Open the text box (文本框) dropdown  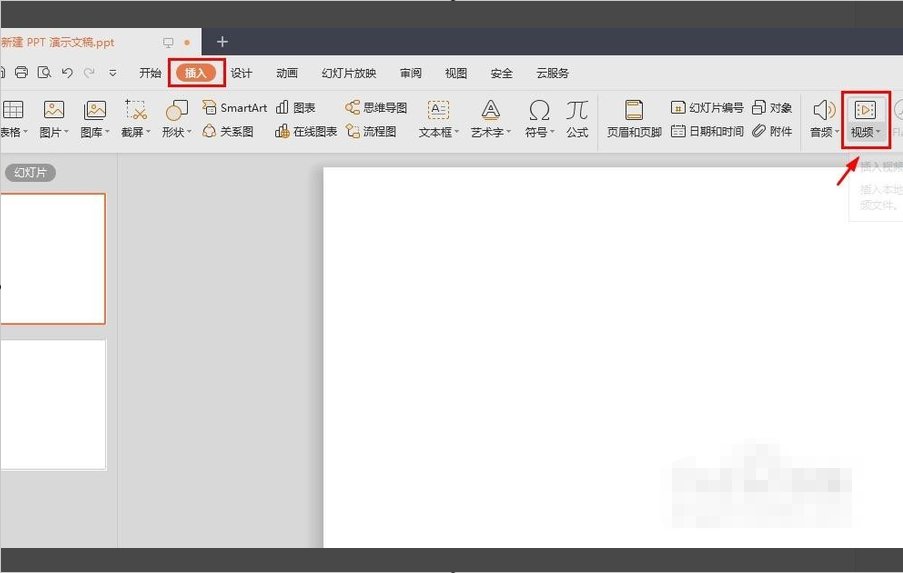pos(439,132)
